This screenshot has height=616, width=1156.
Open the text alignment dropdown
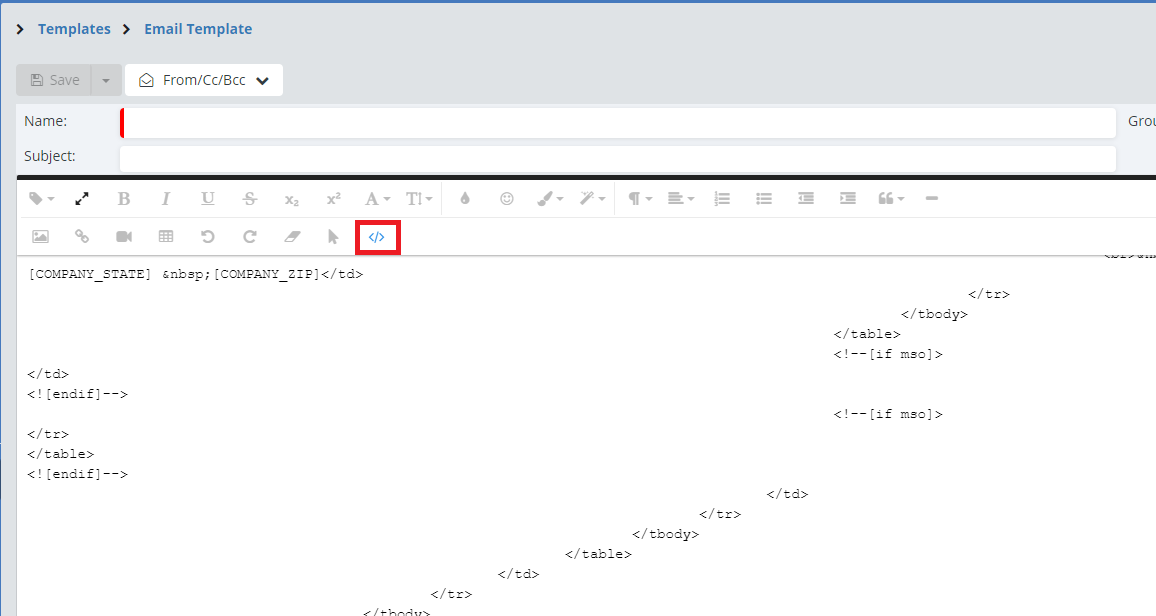681,199
